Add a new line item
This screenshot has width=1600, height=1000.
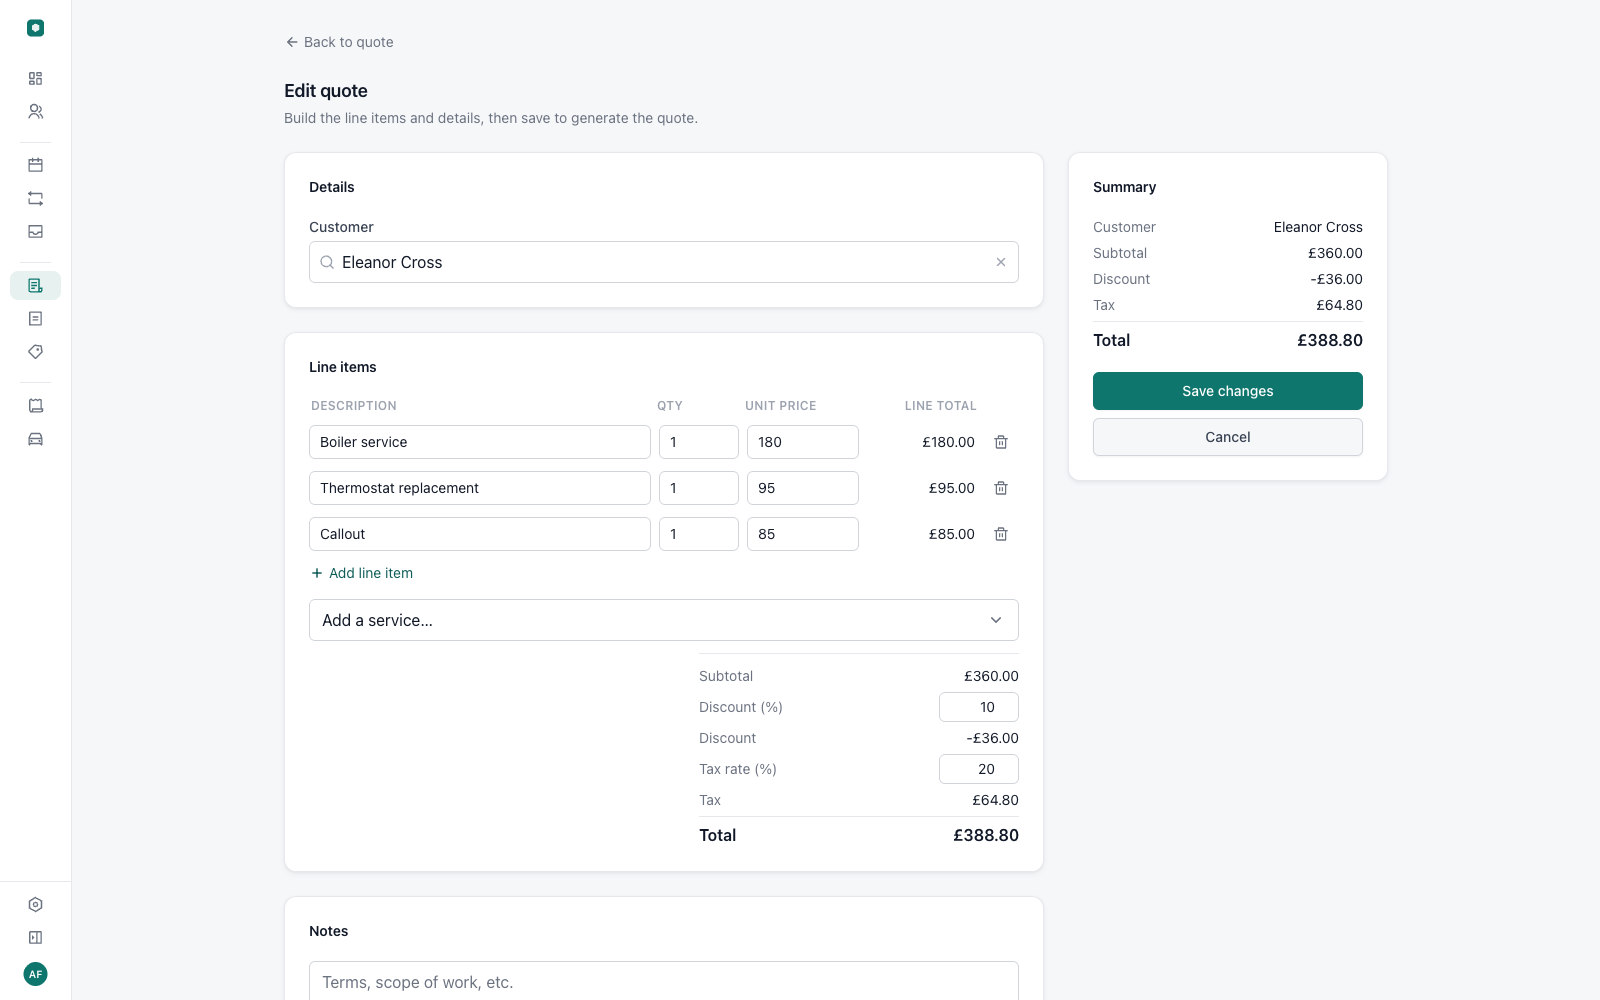click(362, 573)
